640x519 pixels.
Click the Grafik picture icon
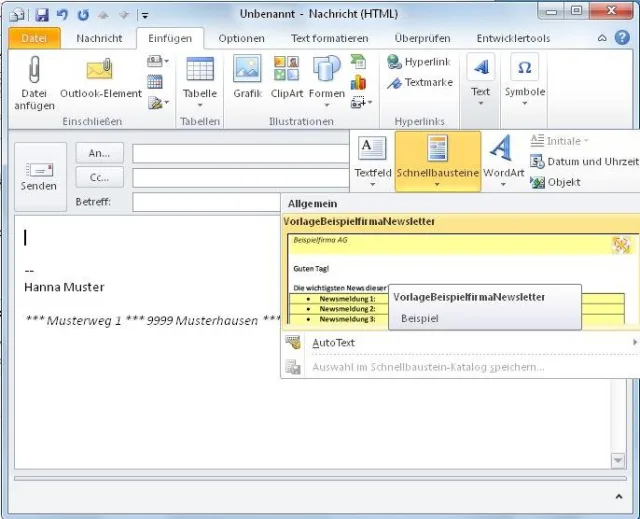[x=247, y=70]
